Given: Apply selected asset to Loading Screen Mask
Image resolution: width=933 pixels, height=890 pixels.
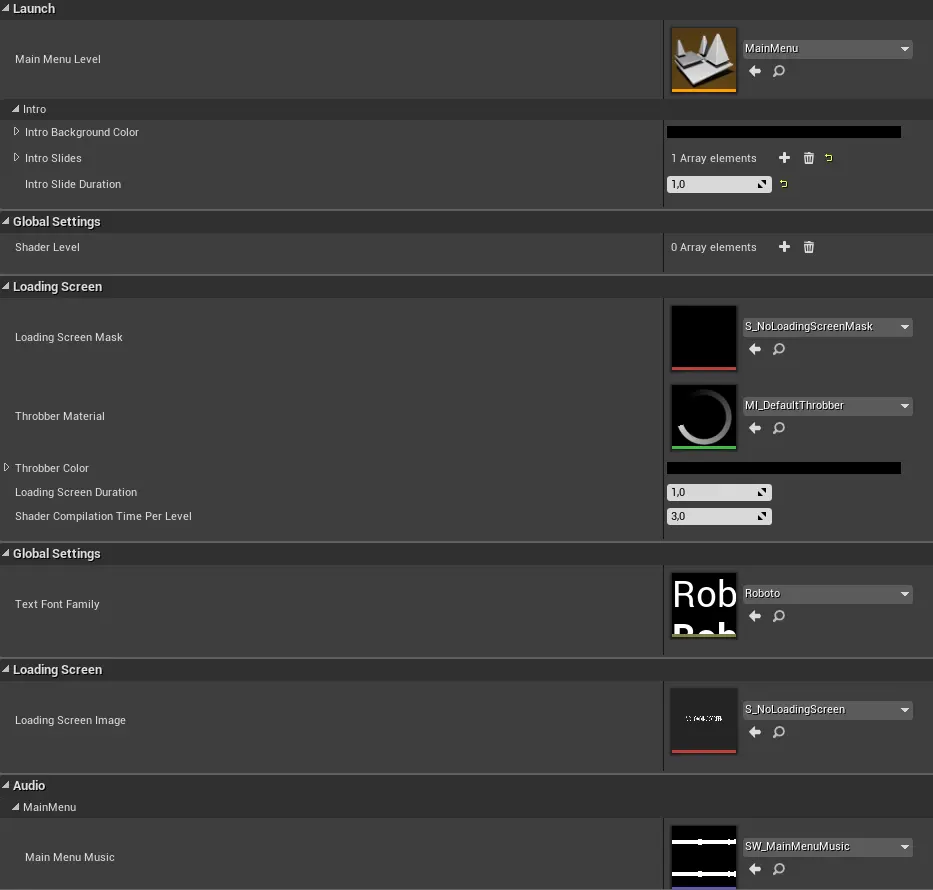Looking at the screenshot, I should point(755,350).
